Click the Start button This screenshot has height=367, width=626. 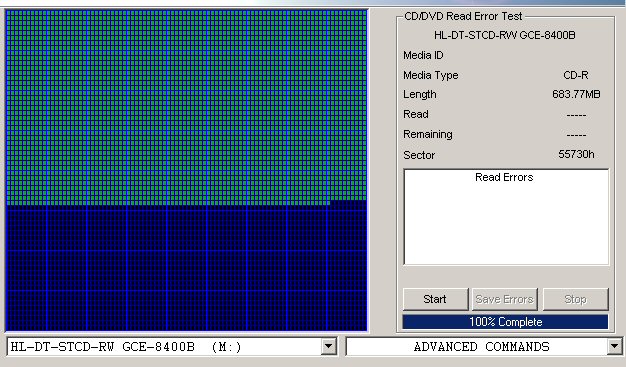435,299
